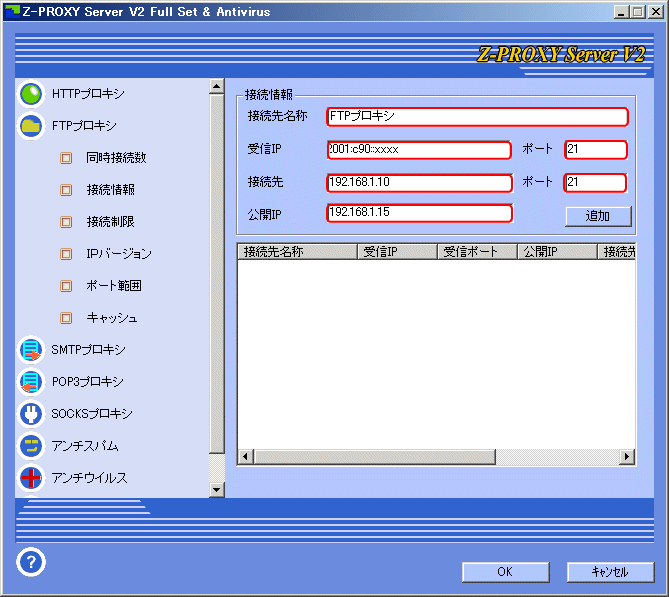Click the square icon beside 接続制限
This screenshot has height=597, width=669.
tap(66, 222)
